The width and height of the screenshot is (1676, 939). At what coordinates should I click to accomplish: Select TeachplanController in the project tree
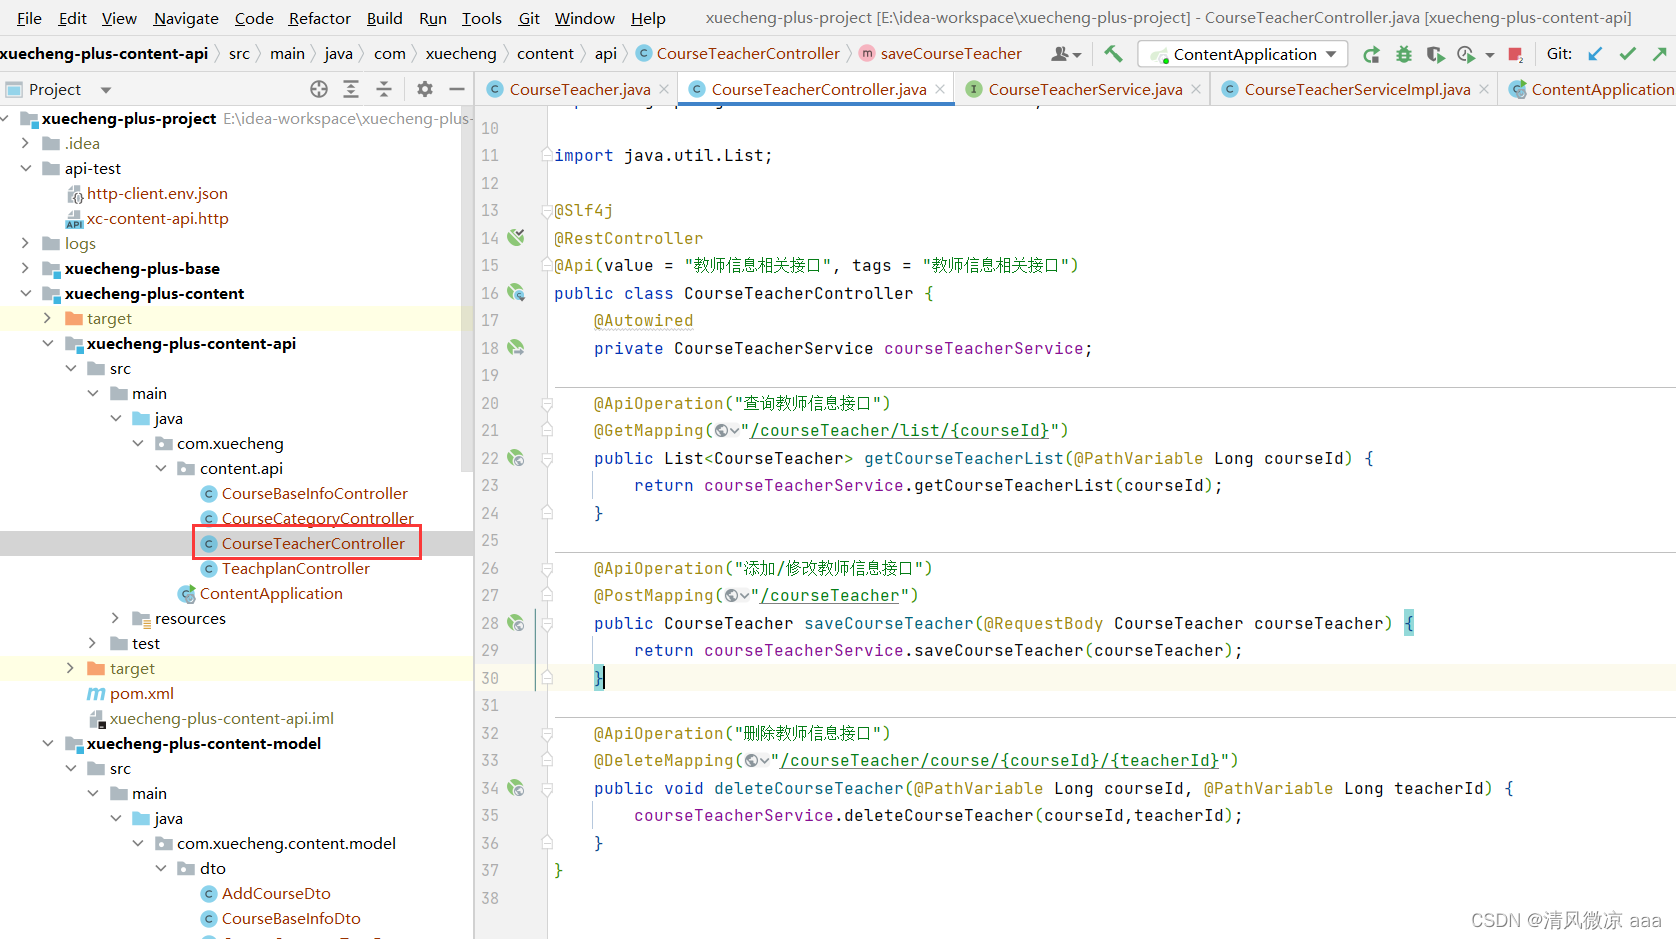(x=296, y=569)
